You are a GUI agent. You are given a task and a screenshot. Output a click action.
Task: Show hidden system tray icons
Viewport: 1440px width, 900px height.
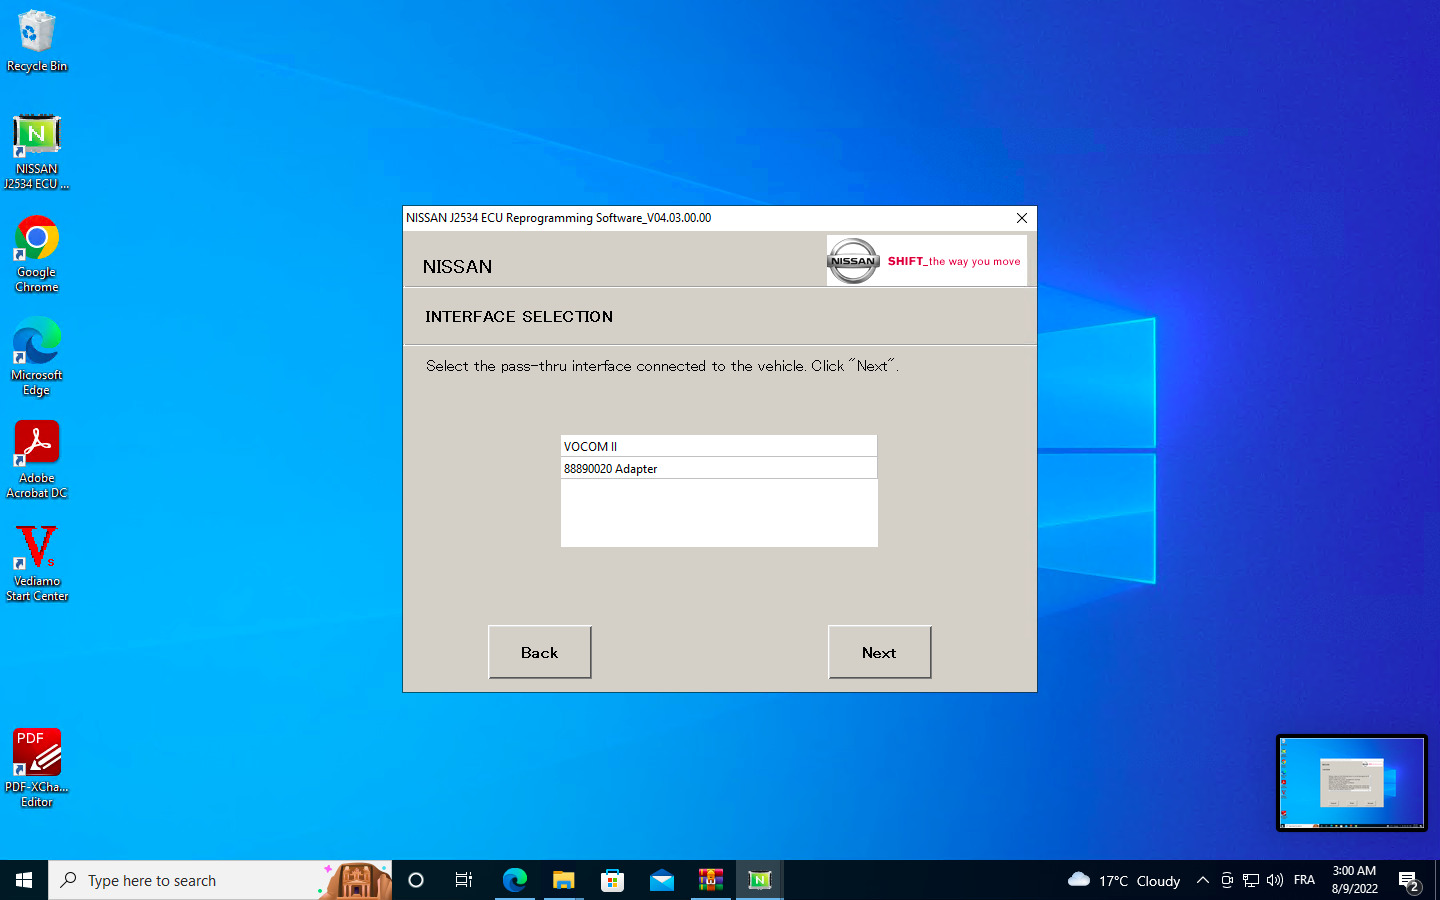pyautogui.click(x=1203, y=880)
